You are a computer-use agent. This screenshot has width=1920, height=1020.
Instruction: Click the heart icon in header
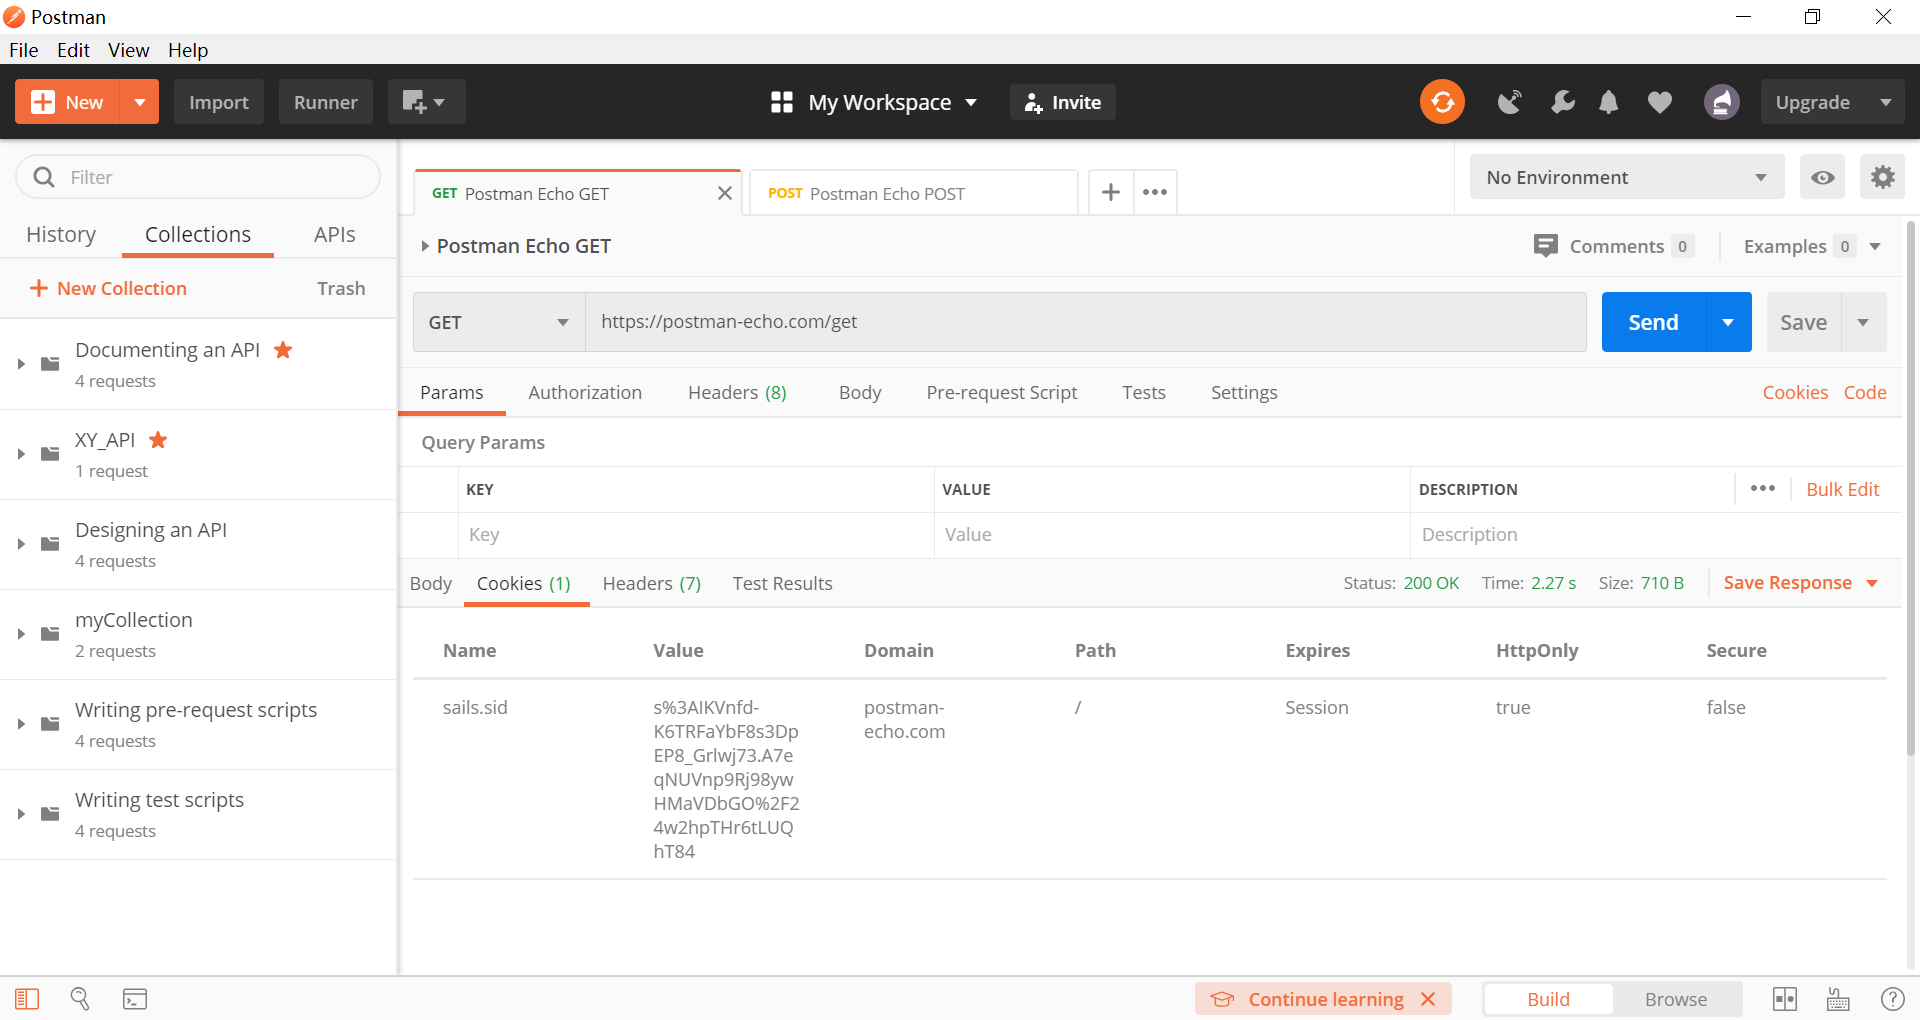pyautogui.click(x=1660, y=102)
